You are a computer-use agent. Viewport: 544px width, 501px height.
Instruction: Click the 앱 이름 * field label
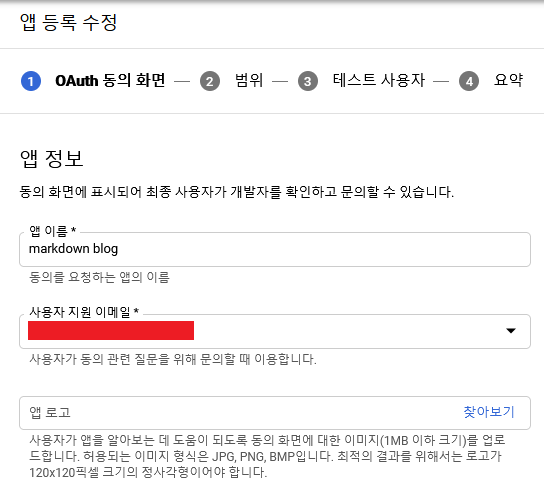pos(53,231)
